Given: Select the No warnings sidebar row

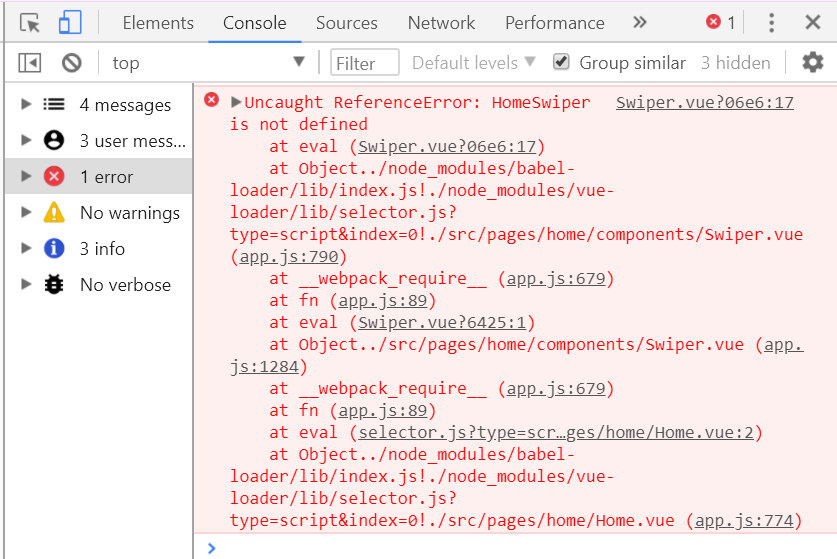Looking at the screenshot, I should pyautogui.click(x=99, y=212).
